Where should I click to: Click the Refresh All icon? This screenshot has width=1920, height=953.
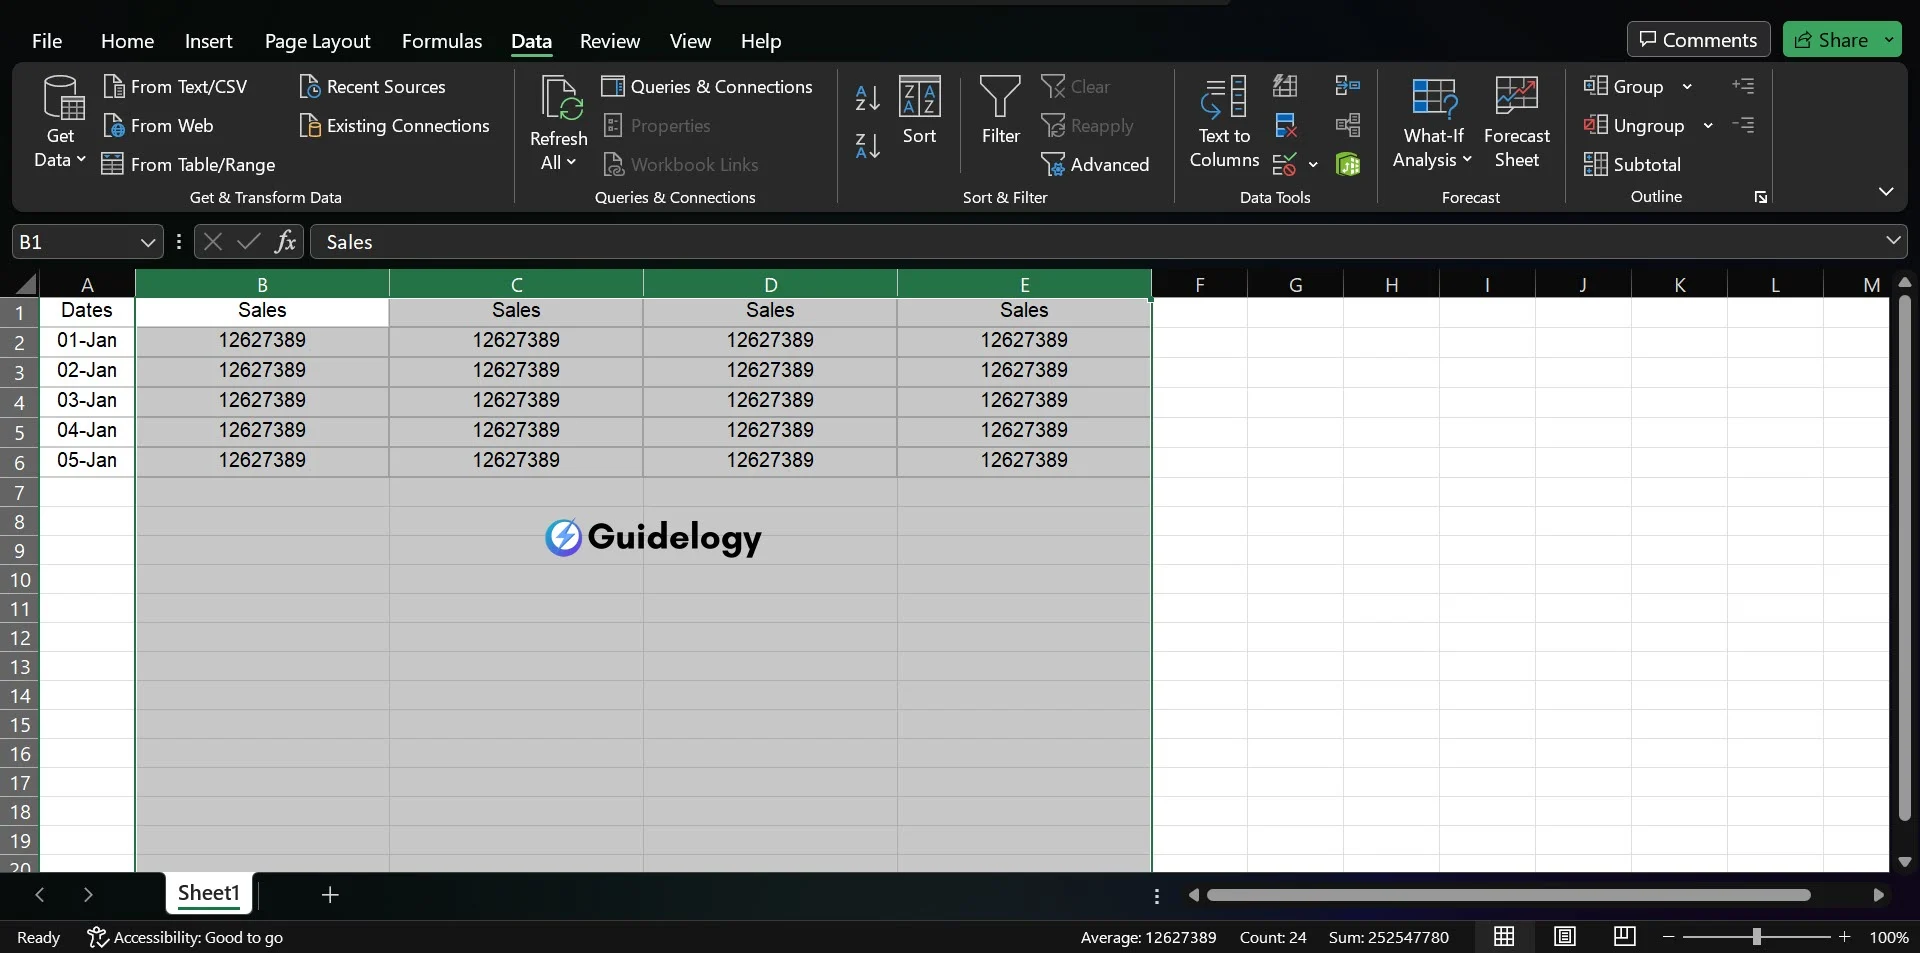559,99
